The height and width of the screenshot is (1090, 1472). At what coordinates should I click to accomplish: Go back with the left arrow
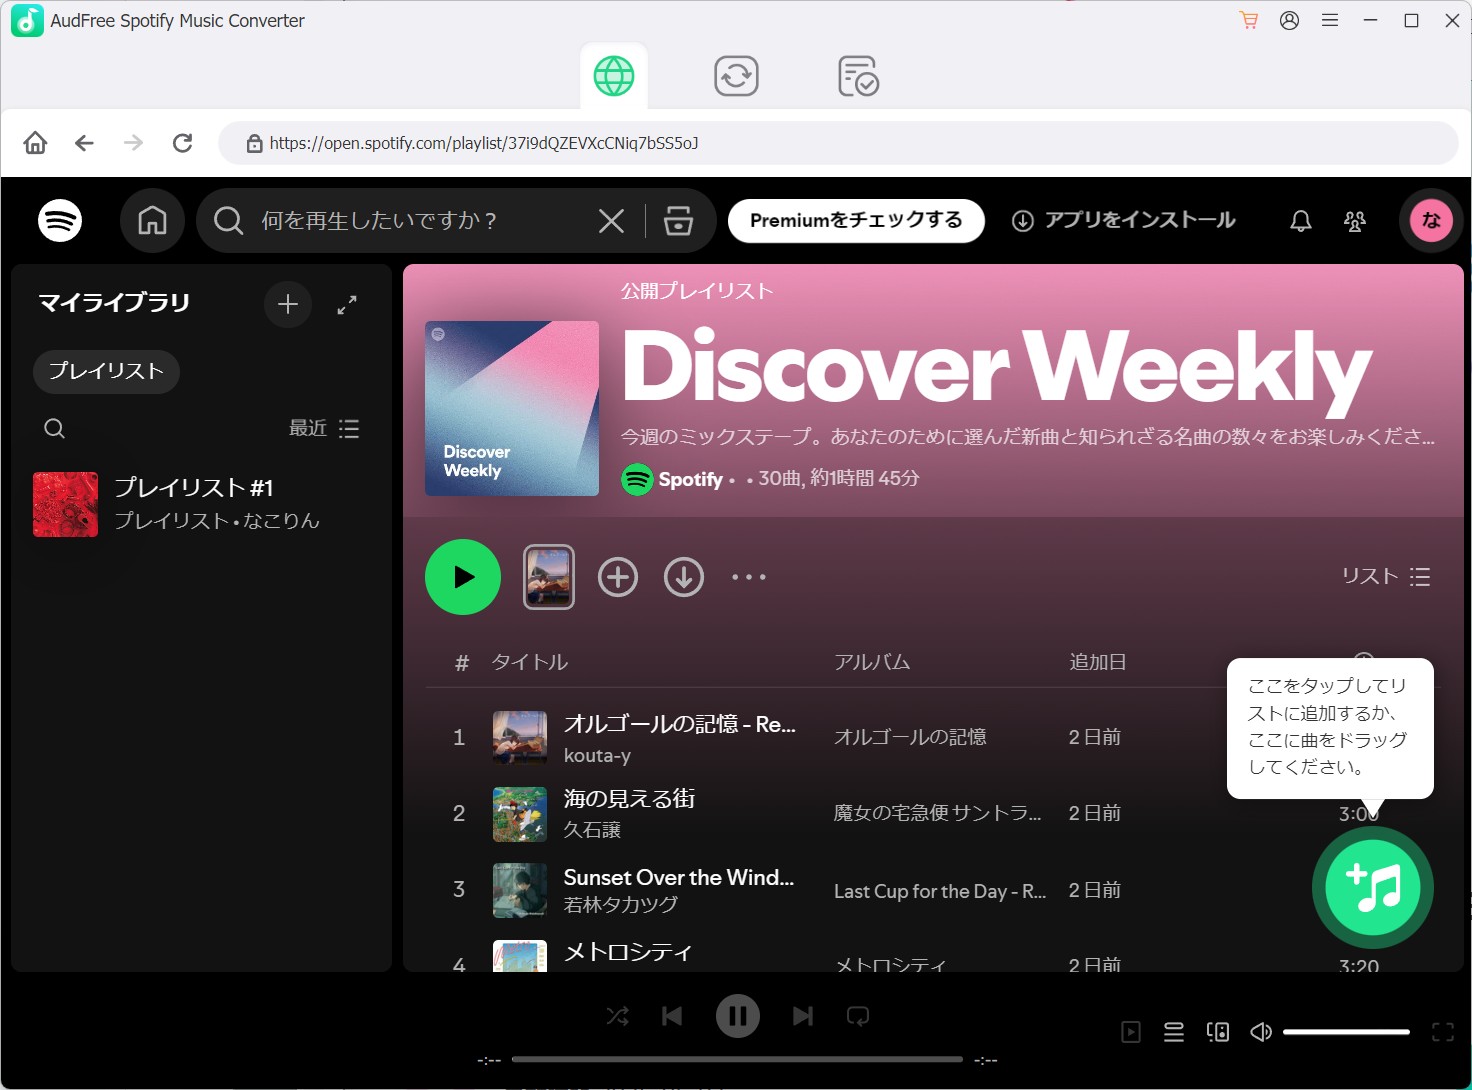84,143
